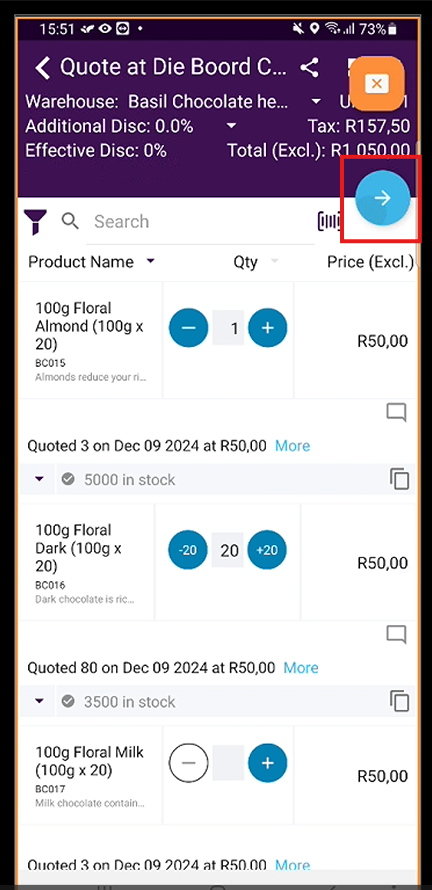Show More quote history for Floral Almond
The height and width of the screenshot is (890, 432).
coord(292,446)
